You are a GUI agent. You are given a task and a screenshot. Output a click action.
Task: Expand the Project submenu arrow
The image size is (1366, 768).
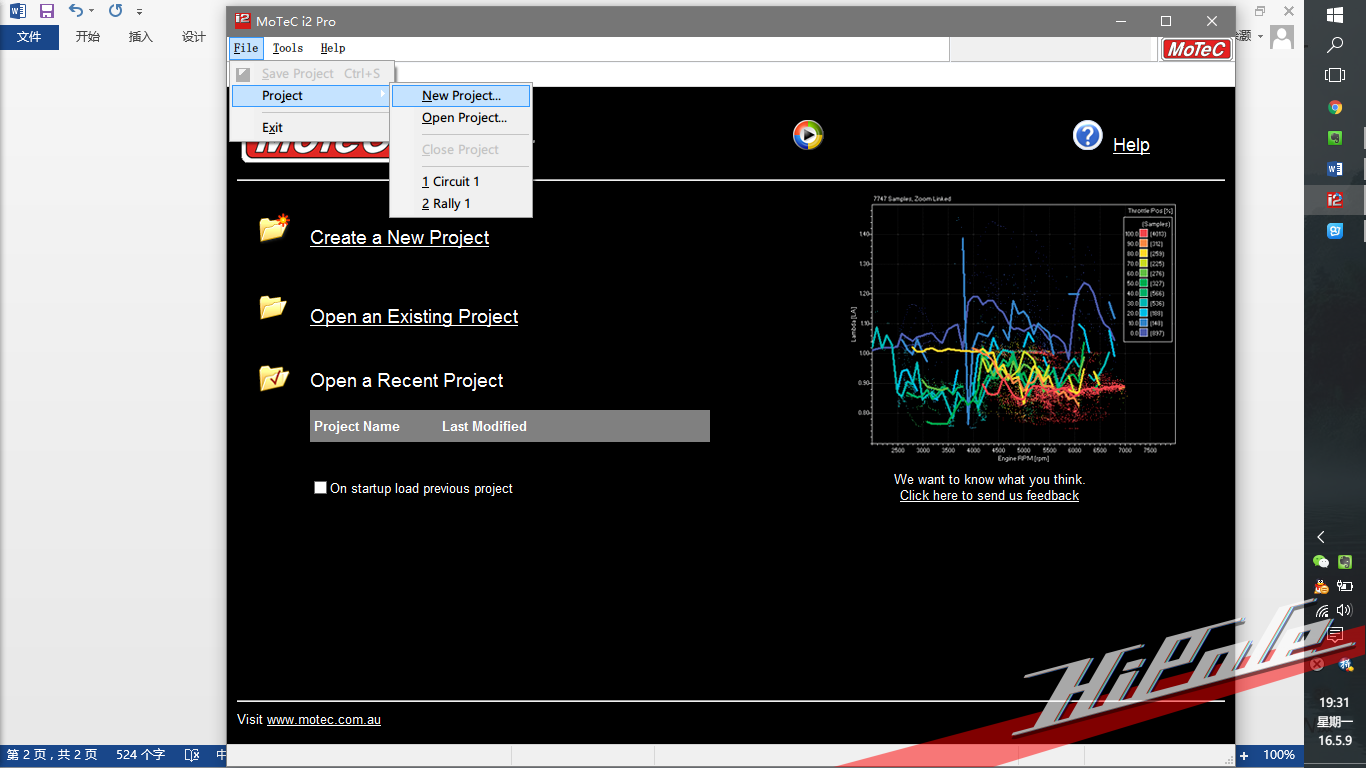point(383,96)
